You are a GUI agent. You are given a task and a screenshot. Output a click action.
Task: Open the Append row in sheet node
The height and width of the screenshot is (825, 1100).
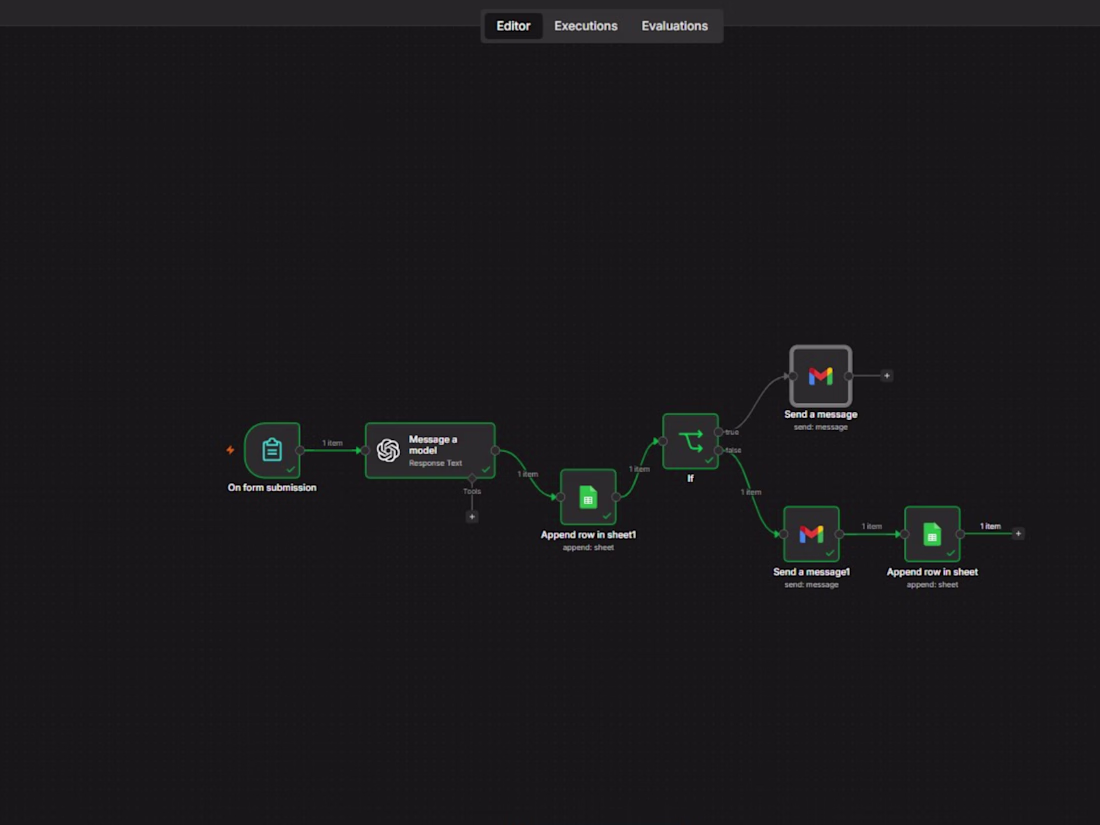pyautogui.click(x=932, y=534)
